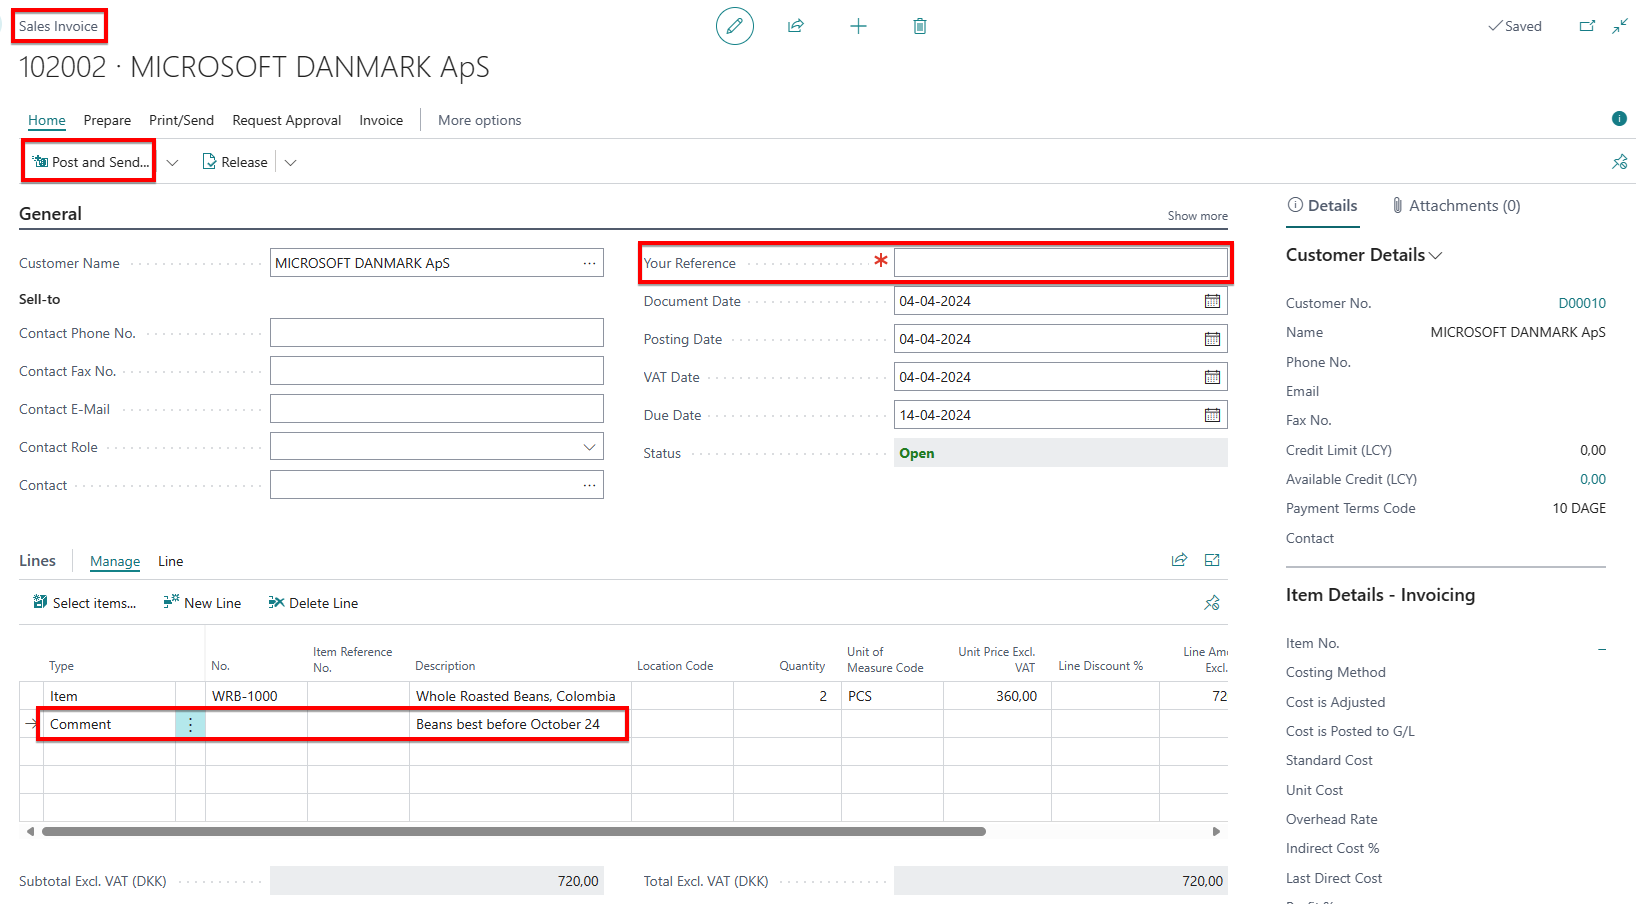This screenshot has width=1639, height=904.
Task: Open Document Date calendar picker
Action: tap(1212, 301)
